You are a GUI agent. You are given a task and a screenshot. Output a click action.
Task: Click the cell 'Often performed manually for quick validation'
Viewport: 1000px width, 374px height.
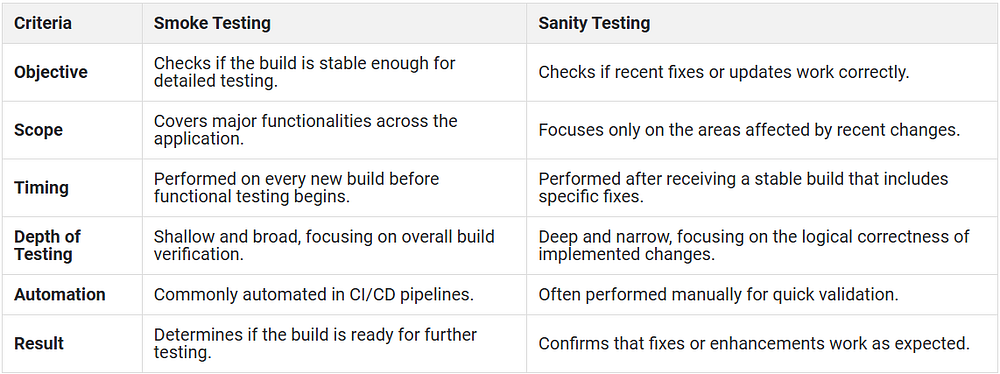[x=762, y=294]
